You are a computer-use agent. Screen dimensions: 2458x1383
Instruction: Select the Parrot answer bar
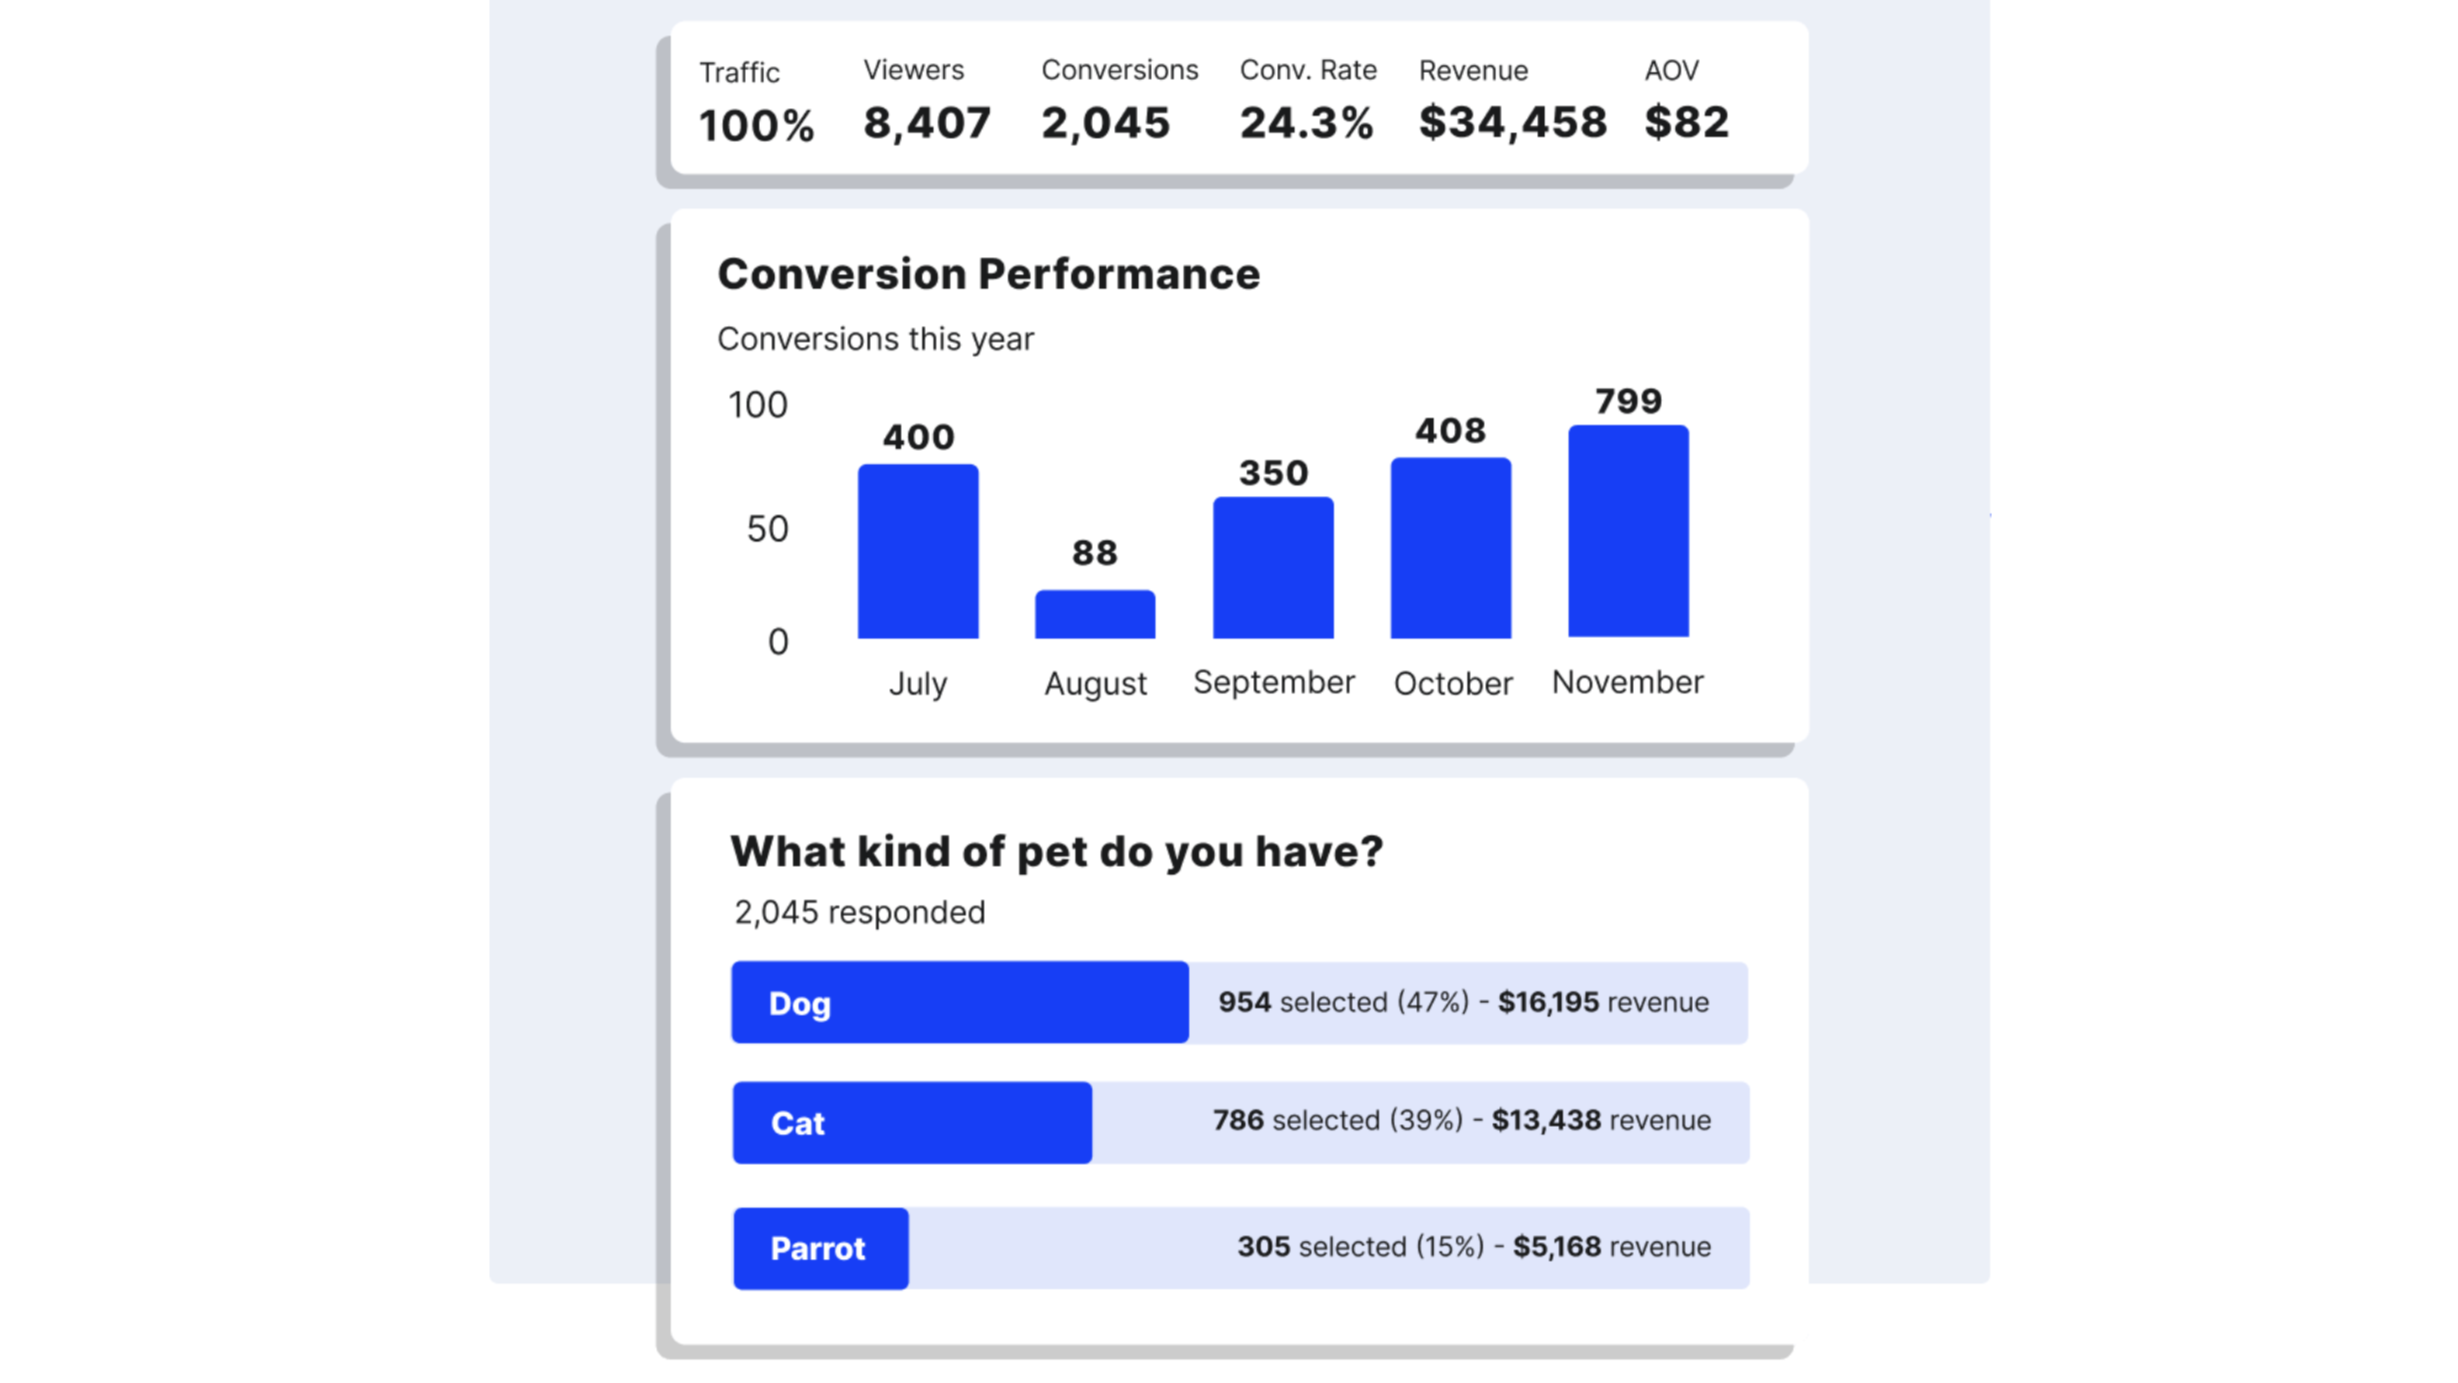pos(821,1249)
